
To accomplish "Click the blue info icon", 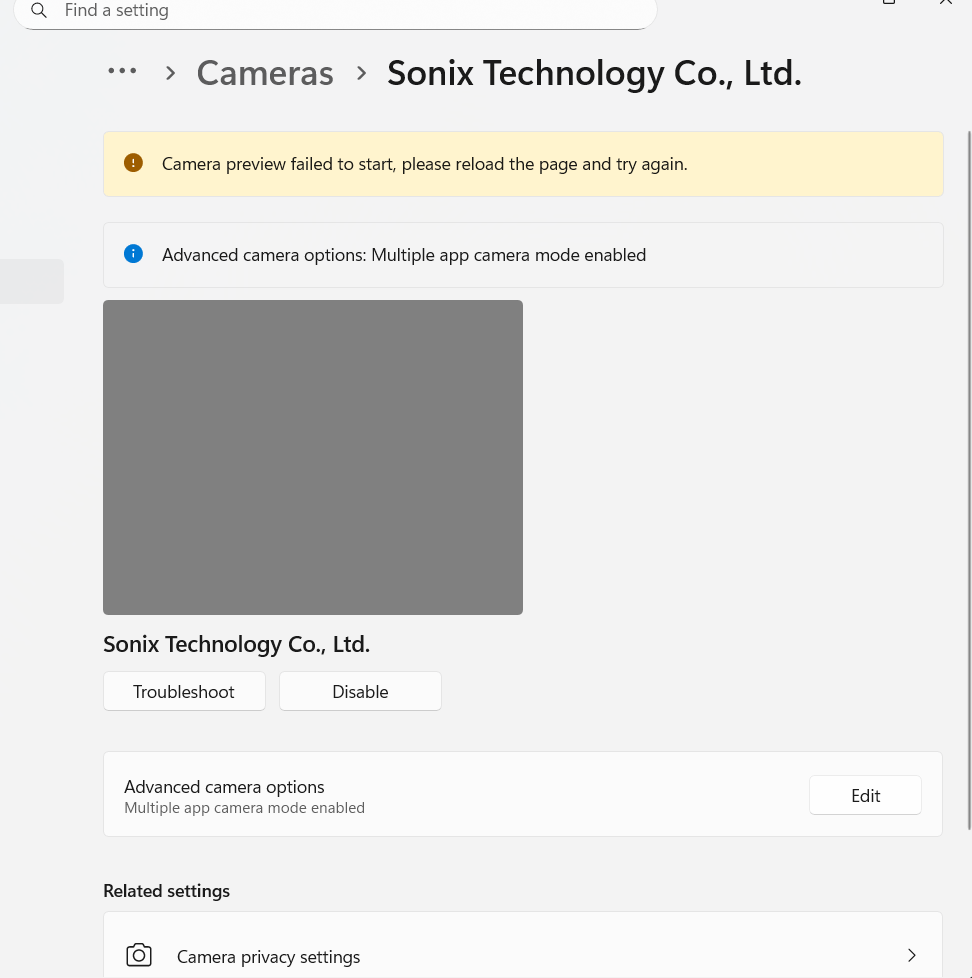I will click(133, 254).
